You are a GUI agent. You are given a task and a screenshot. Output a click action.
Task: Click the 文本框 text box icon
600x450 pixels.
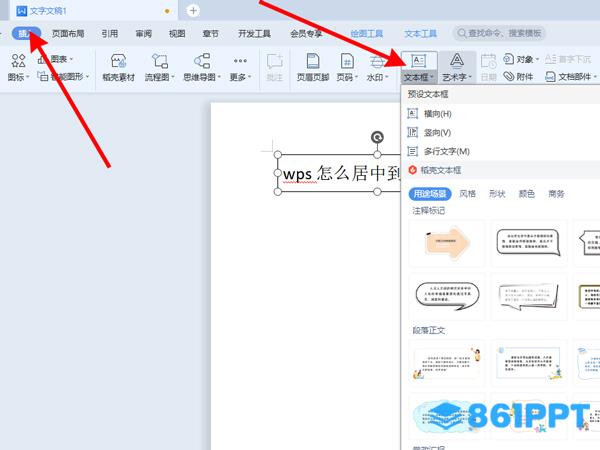[418, 61]
